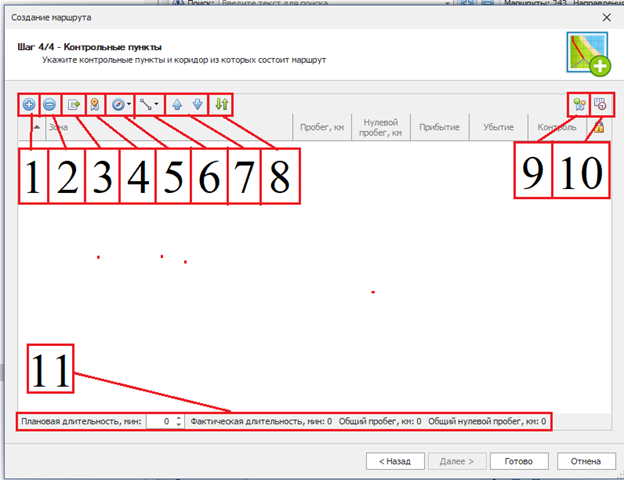Viewport: 625px width, 481px height.
Task: Expand the route line dropdown arrow
Action: click(157, 103)
